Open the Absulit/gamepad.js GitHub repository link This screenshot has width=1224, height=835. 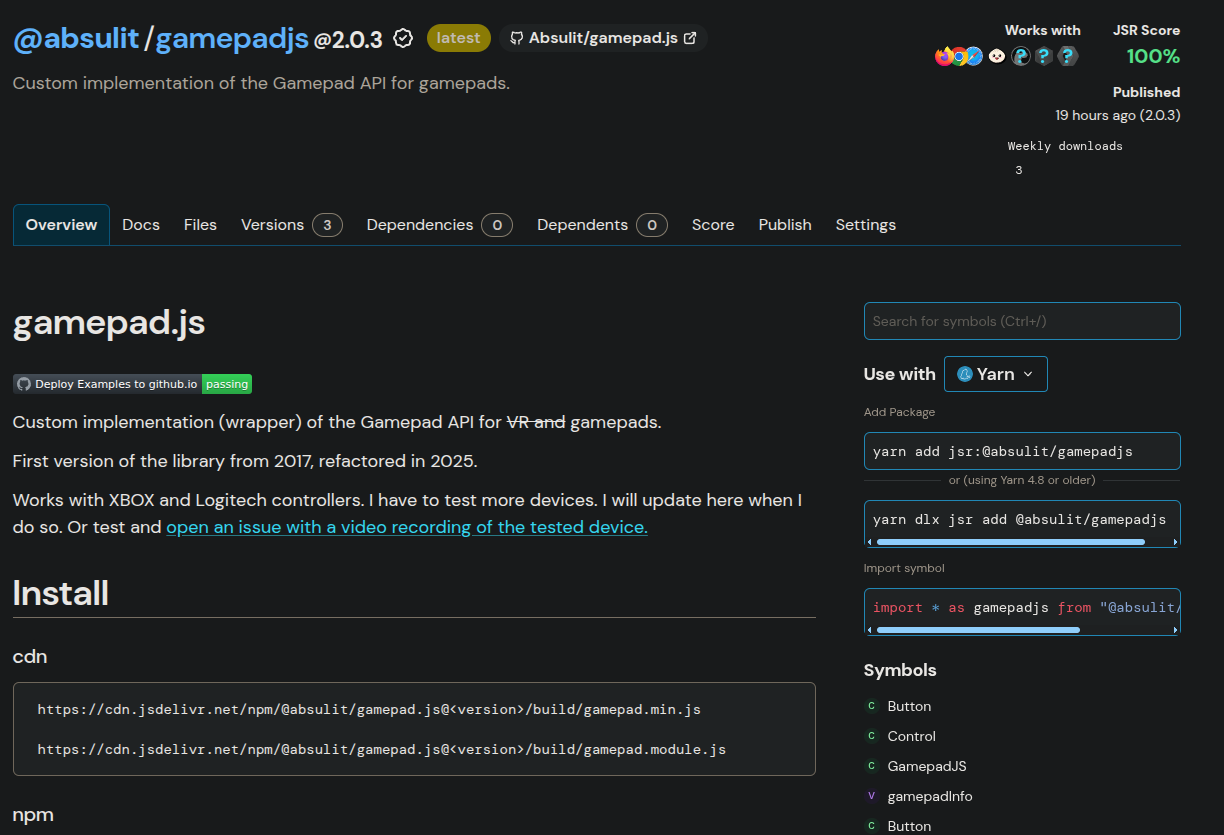pyautogui.click(x=604, y=38)
